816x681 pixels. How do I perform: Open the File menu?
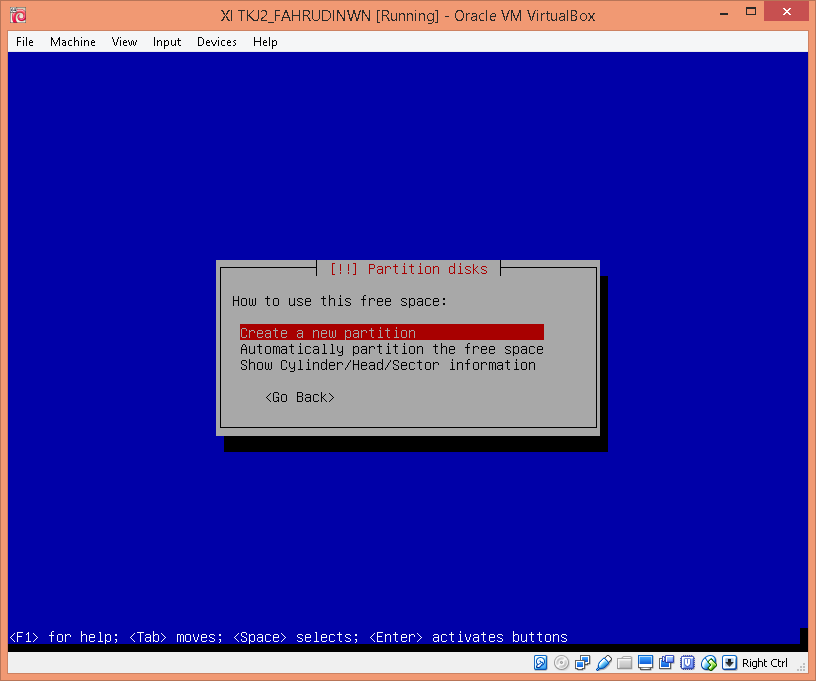pyautogui.click(x=24, y=42)
